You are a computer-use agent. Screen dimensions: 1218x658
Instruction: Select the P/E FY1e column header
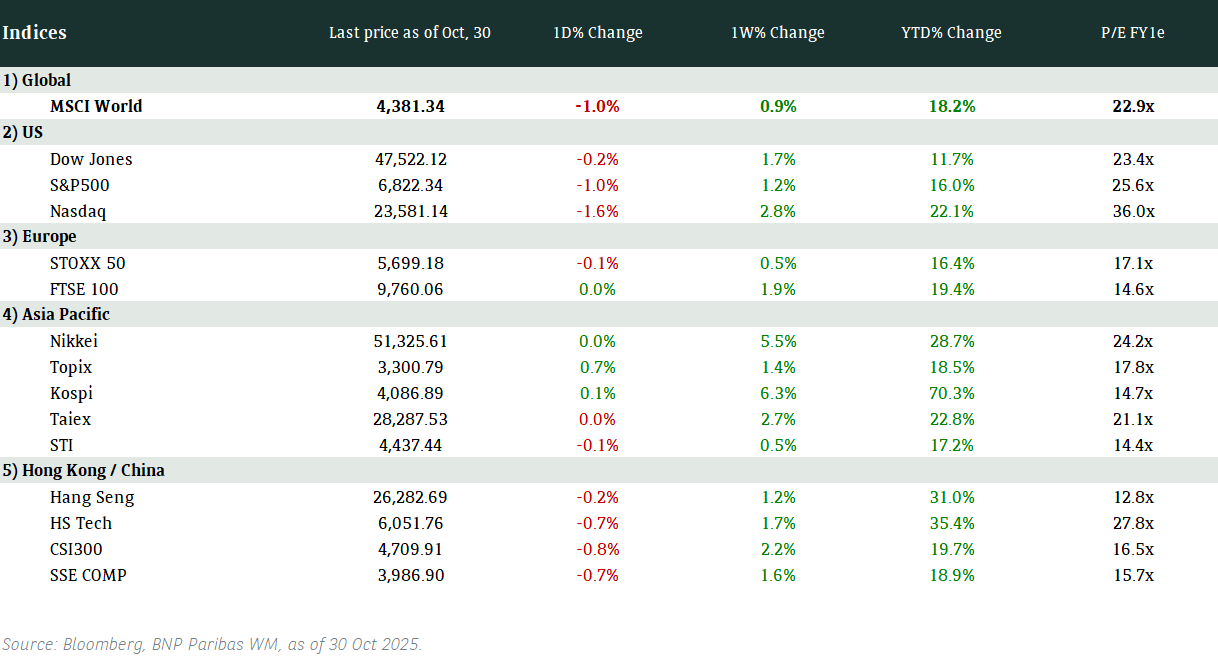click(x=1133, y=33)
